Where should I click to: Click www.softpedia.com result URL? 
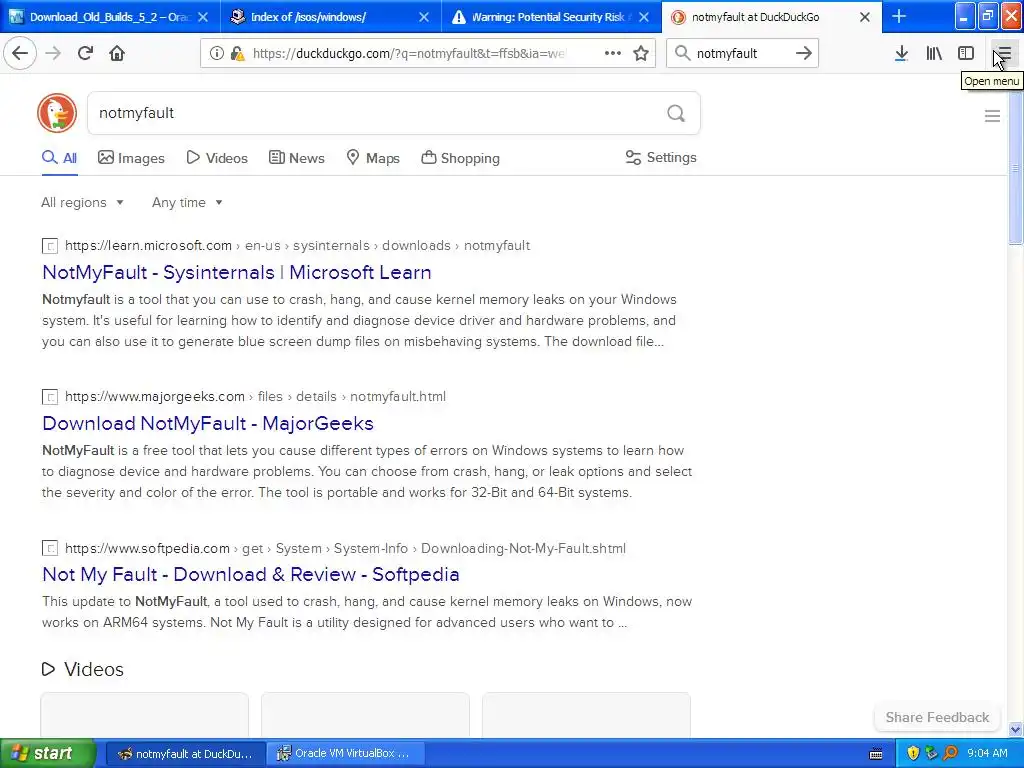[x=345, y=548]
